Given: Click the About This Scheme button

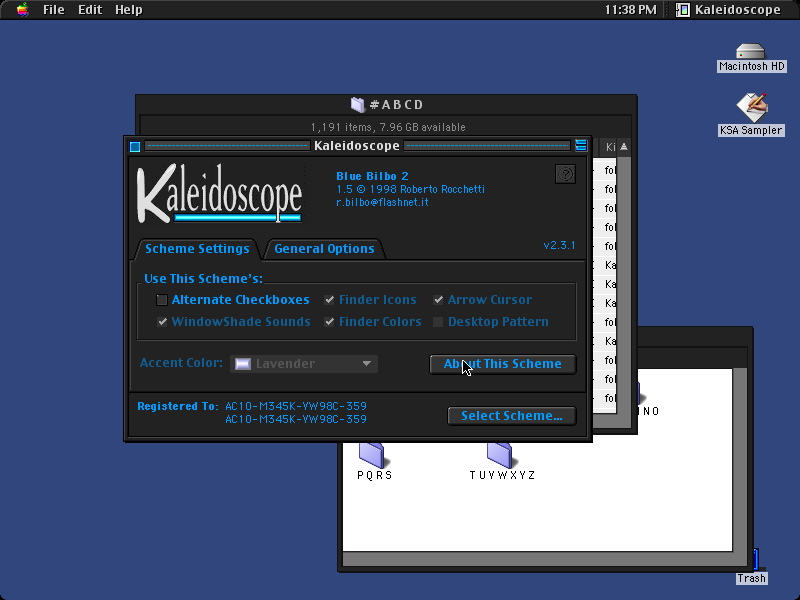Looking at the screenshot, I should [x=503, y=364].
